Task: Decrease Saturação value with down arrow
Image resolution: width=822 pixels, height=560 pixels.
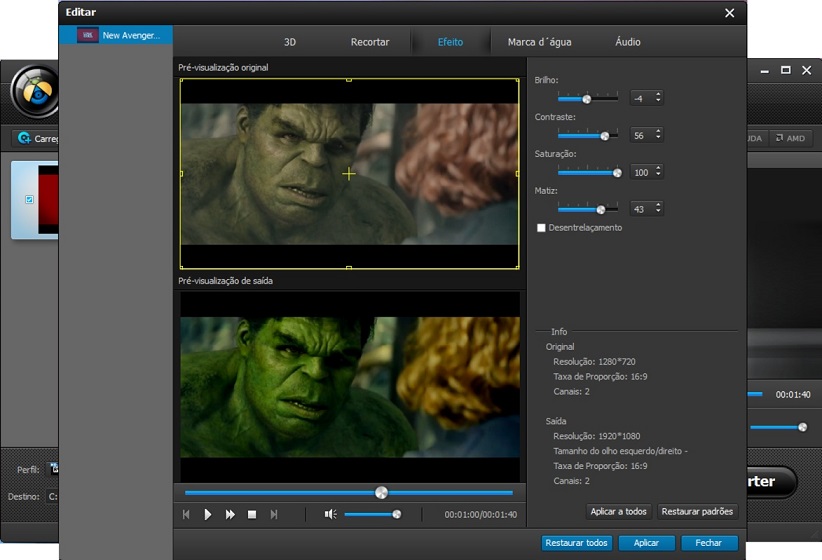Action: [658, 175]
